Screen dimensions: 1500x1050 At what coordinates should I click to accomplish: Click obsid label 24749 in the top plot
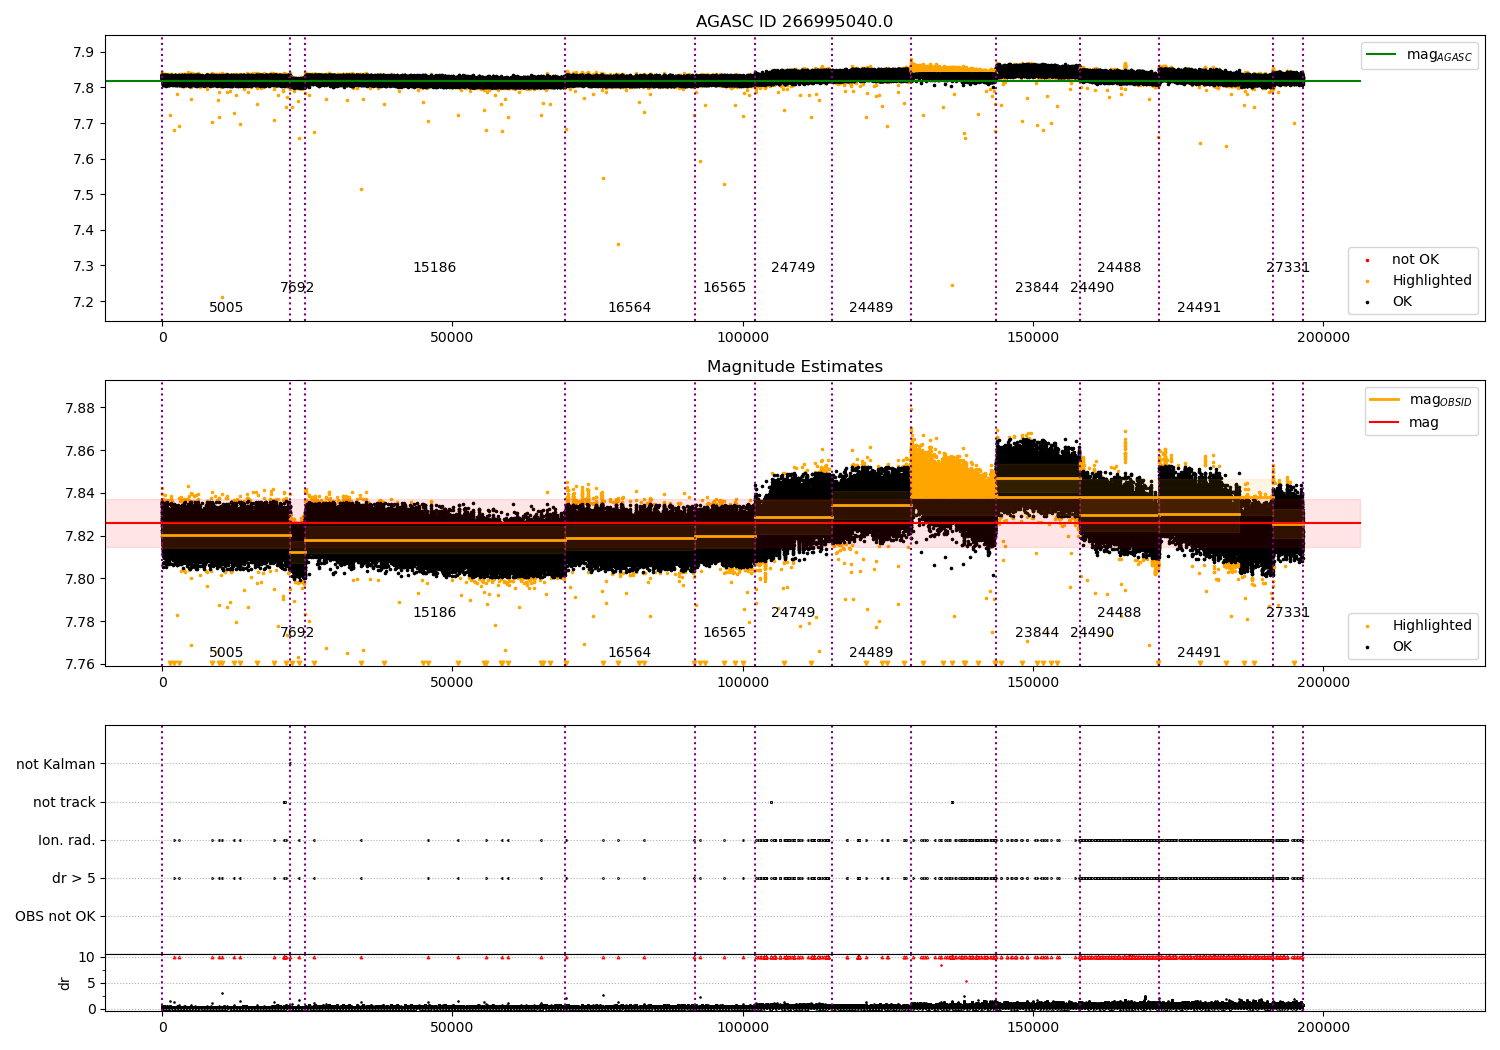point(793,268)
